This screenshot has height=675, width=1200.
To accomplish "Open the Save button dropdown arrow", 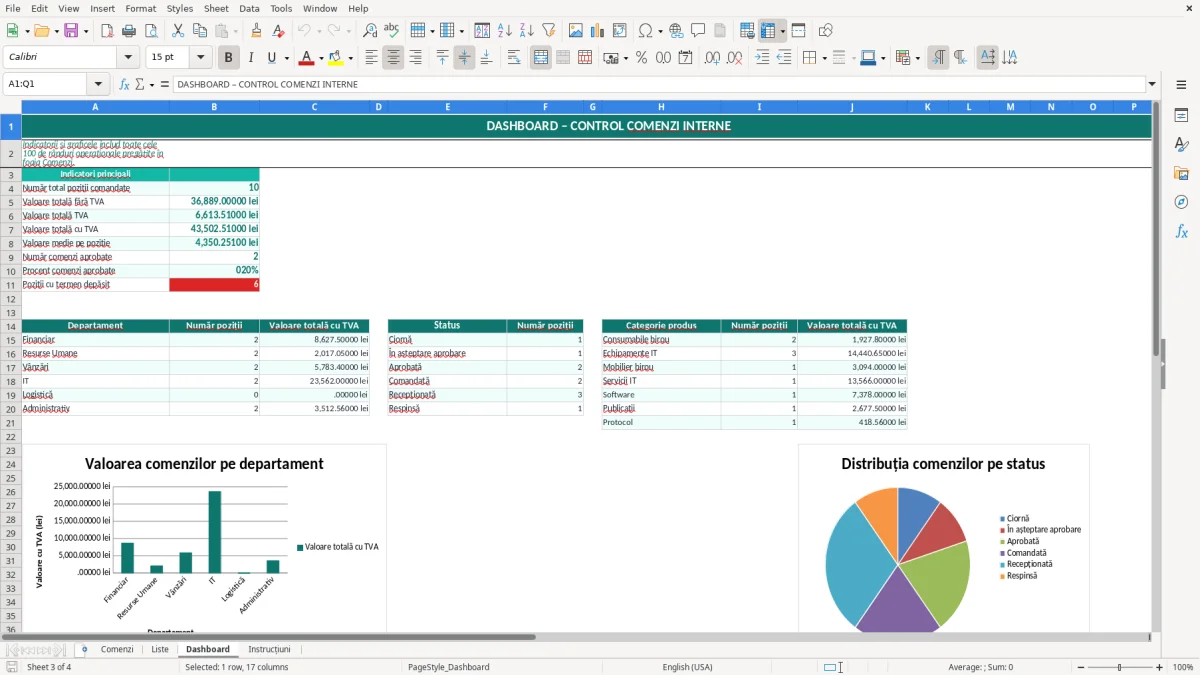I will tap(86, 31).
